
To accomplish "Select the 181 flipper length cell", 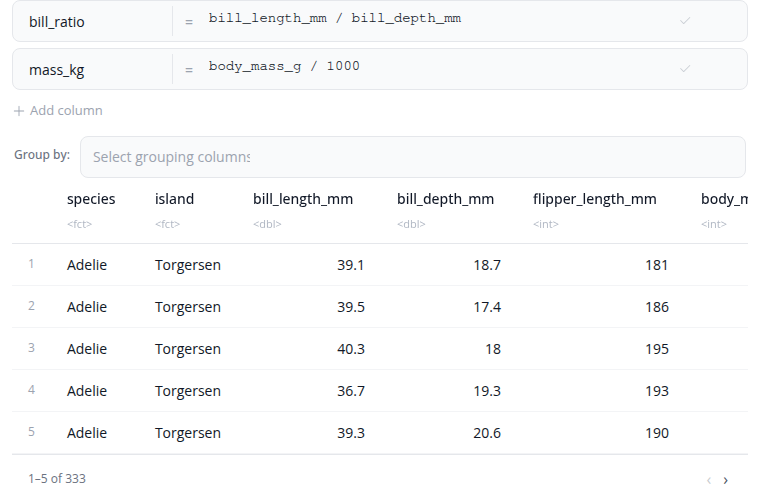I will tap(657, 265).
